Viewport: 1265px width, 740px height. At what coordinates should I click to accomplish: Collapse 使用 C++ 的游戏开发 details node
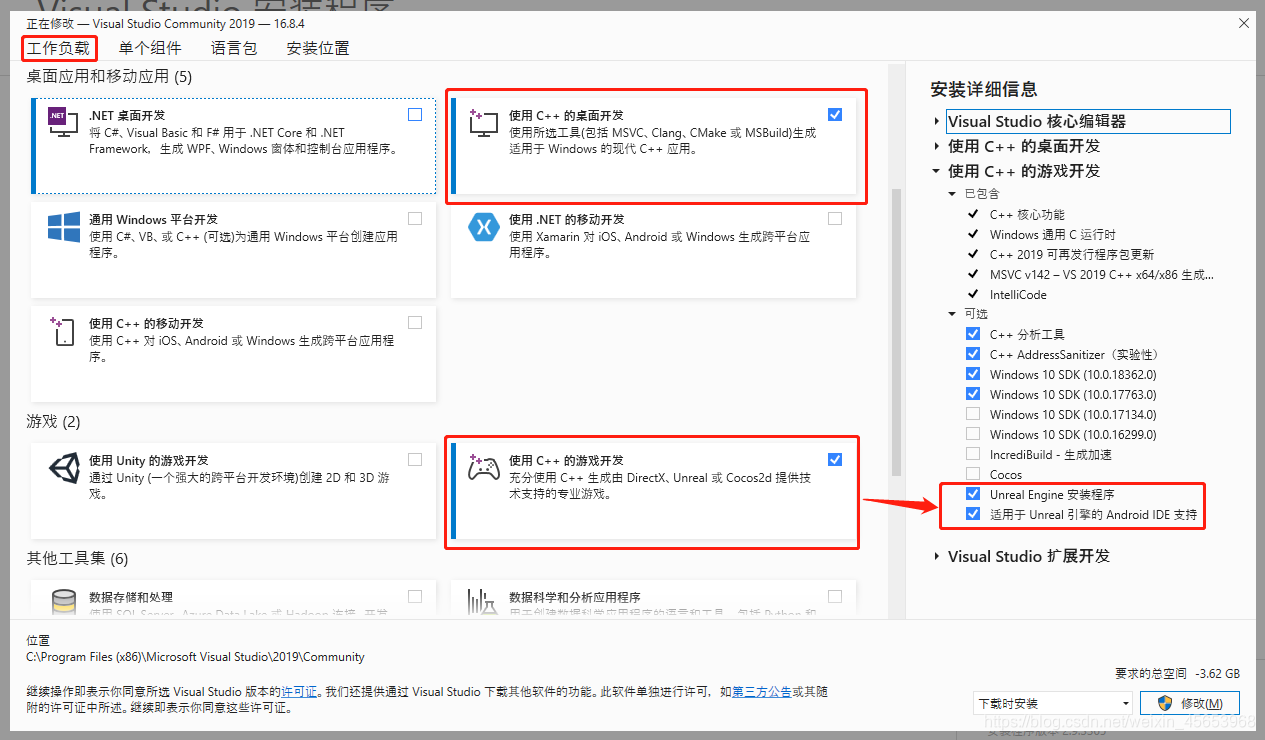point(937,171)
